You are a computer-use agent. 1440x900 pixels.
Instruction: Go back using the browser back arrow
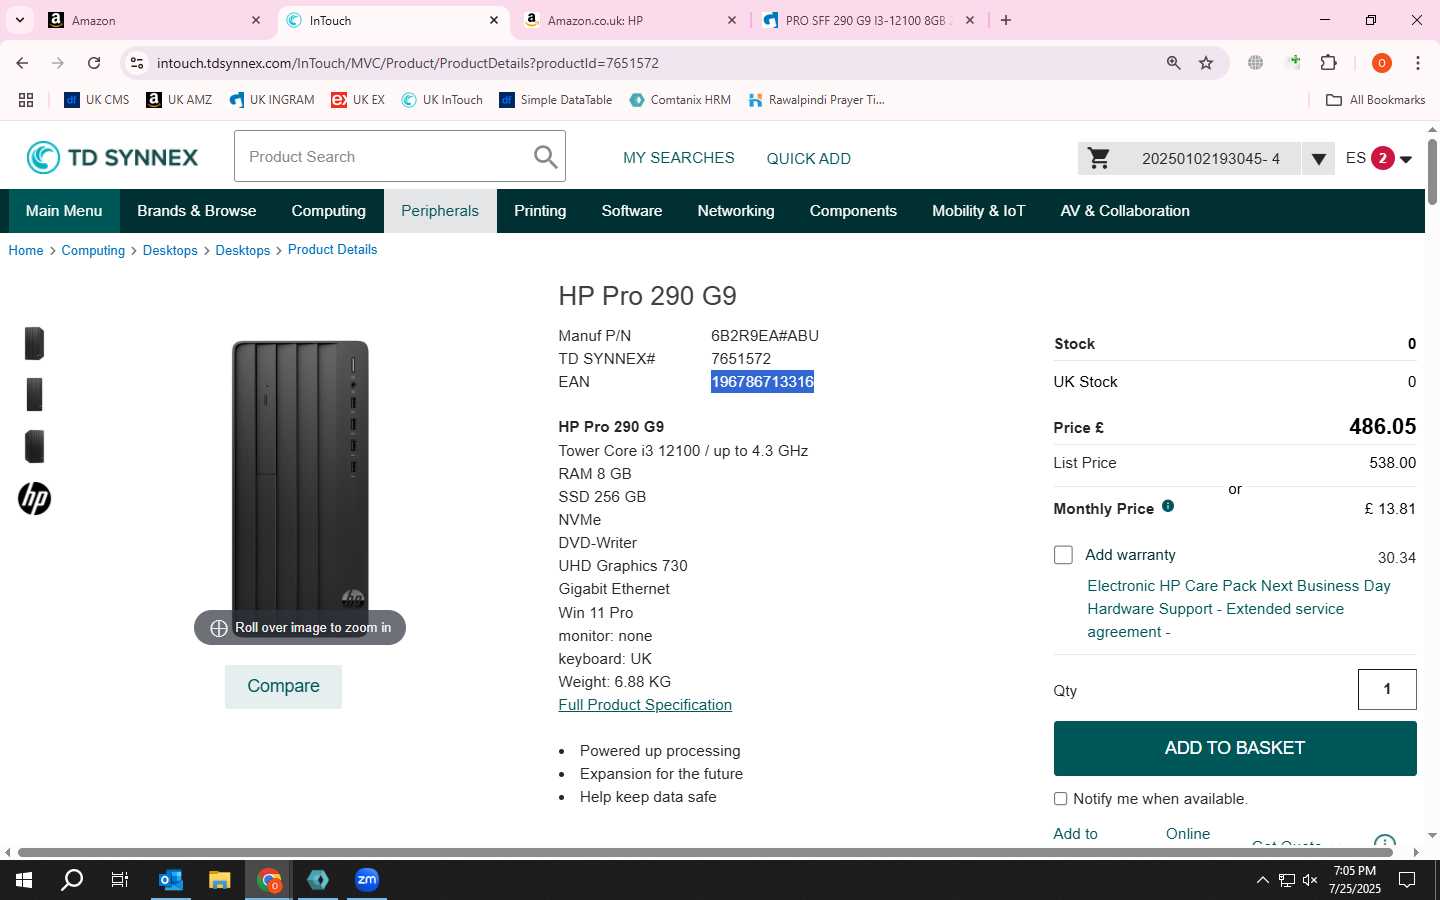point(22,63)
